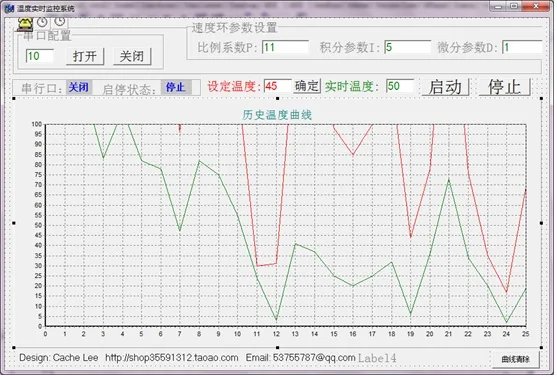
Task: Click the app icon in the title bar
Action: coord(9,8)
